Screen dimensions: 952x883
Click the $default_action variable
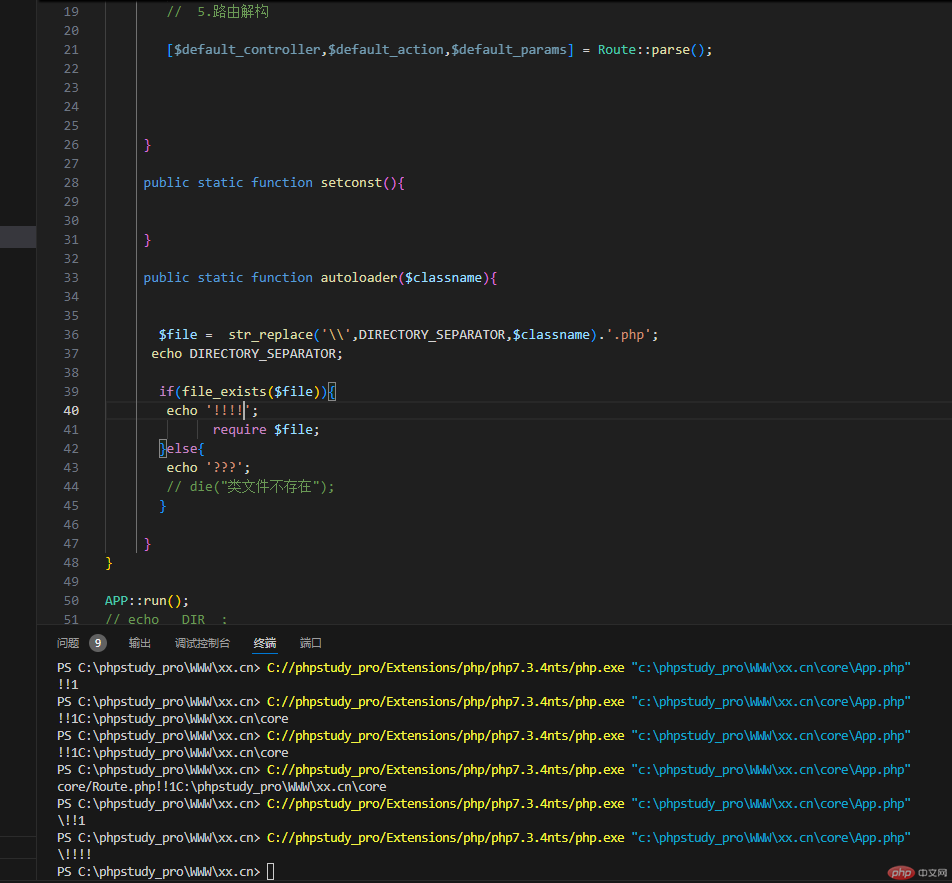(386, 50)
